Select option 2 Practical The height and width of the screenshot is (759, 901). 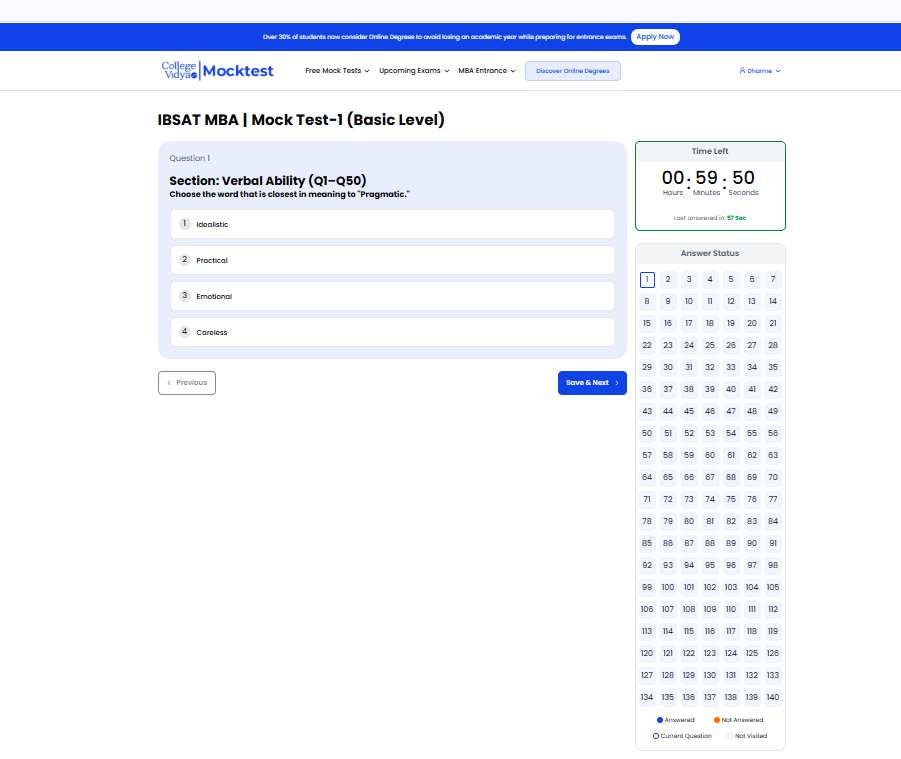(x=392, y=260)
